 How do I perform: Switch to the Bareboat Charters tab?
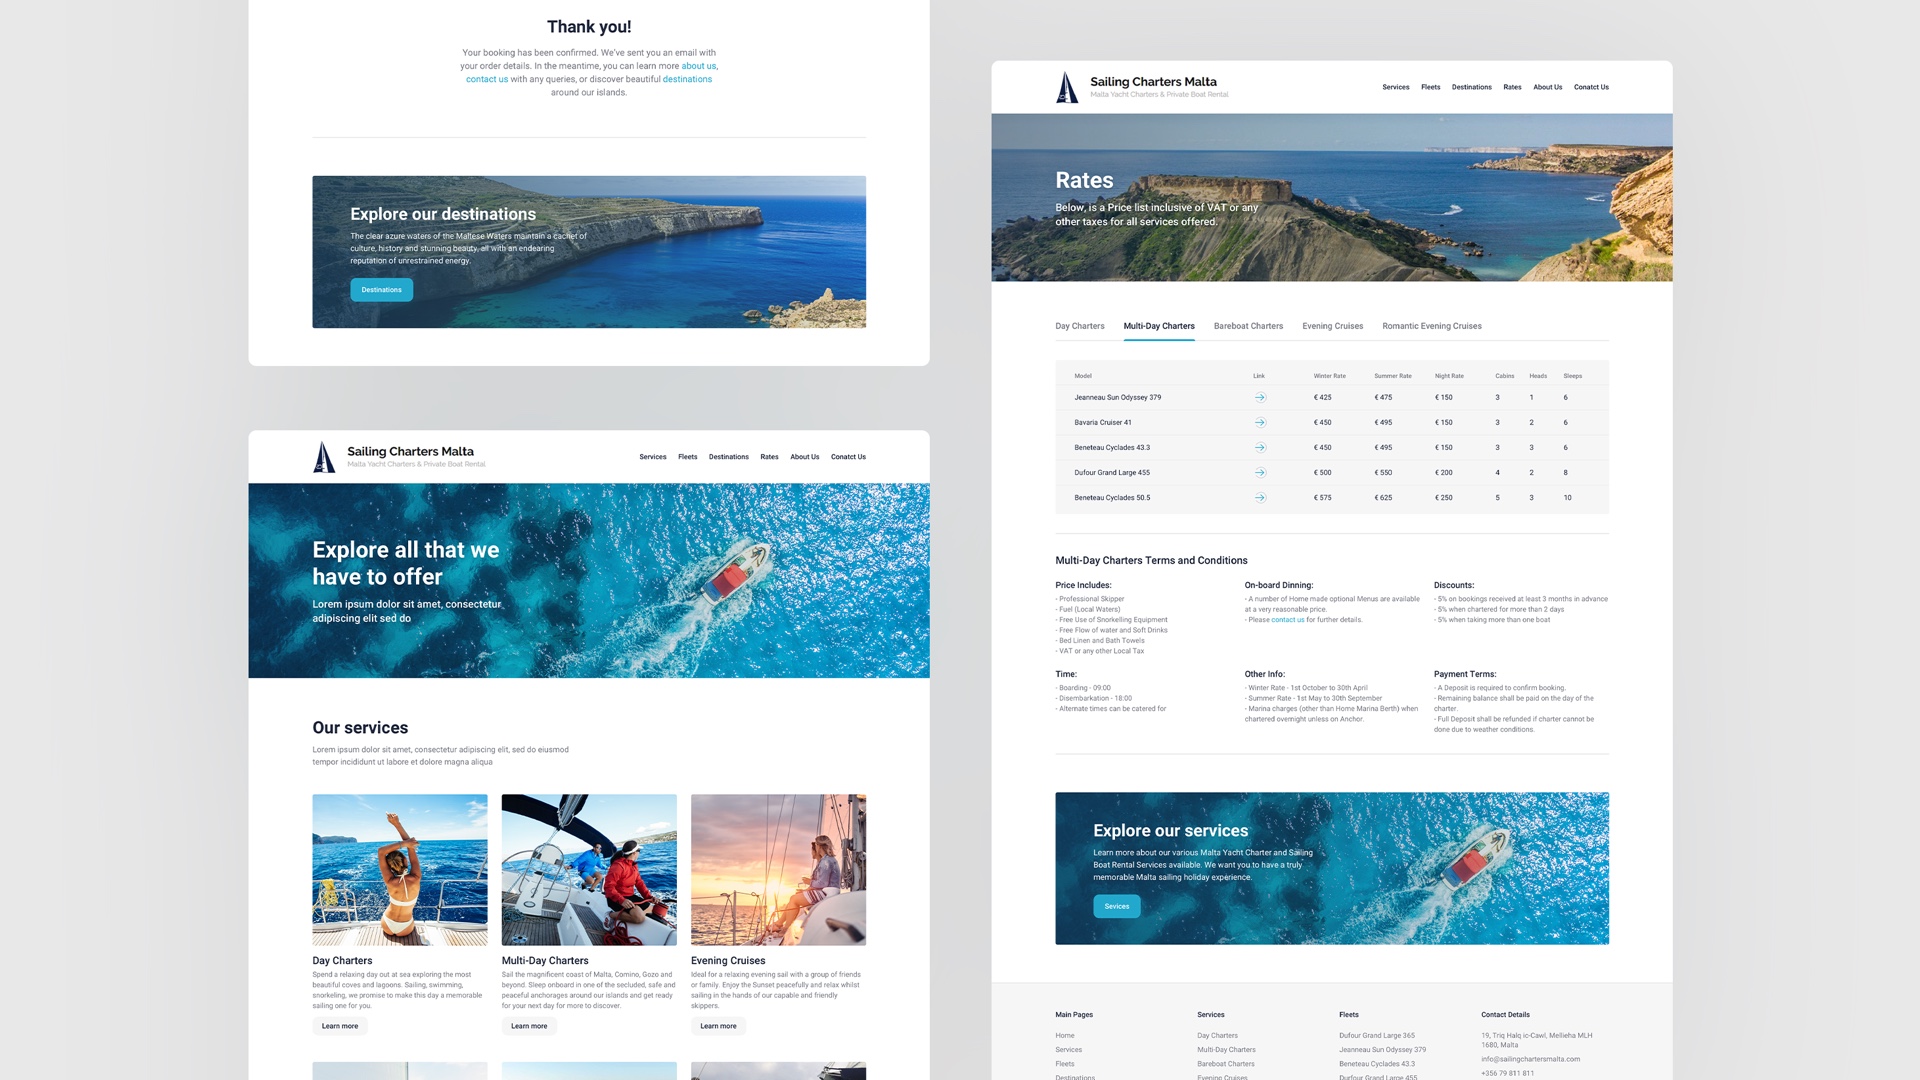click(1248, 326)
